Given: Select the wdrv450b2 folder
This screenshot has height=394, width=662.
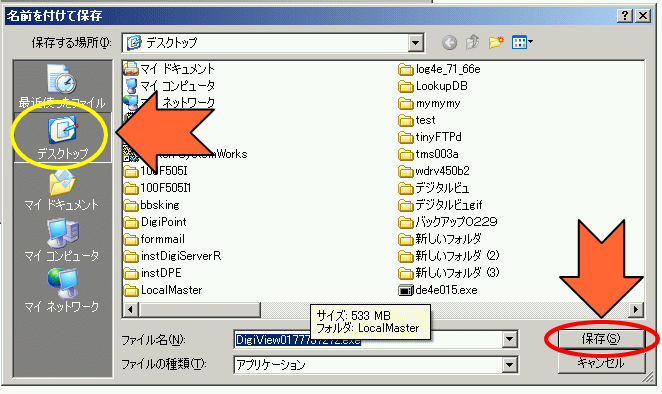Looking at the screenshot, I should tap(434, 171).
